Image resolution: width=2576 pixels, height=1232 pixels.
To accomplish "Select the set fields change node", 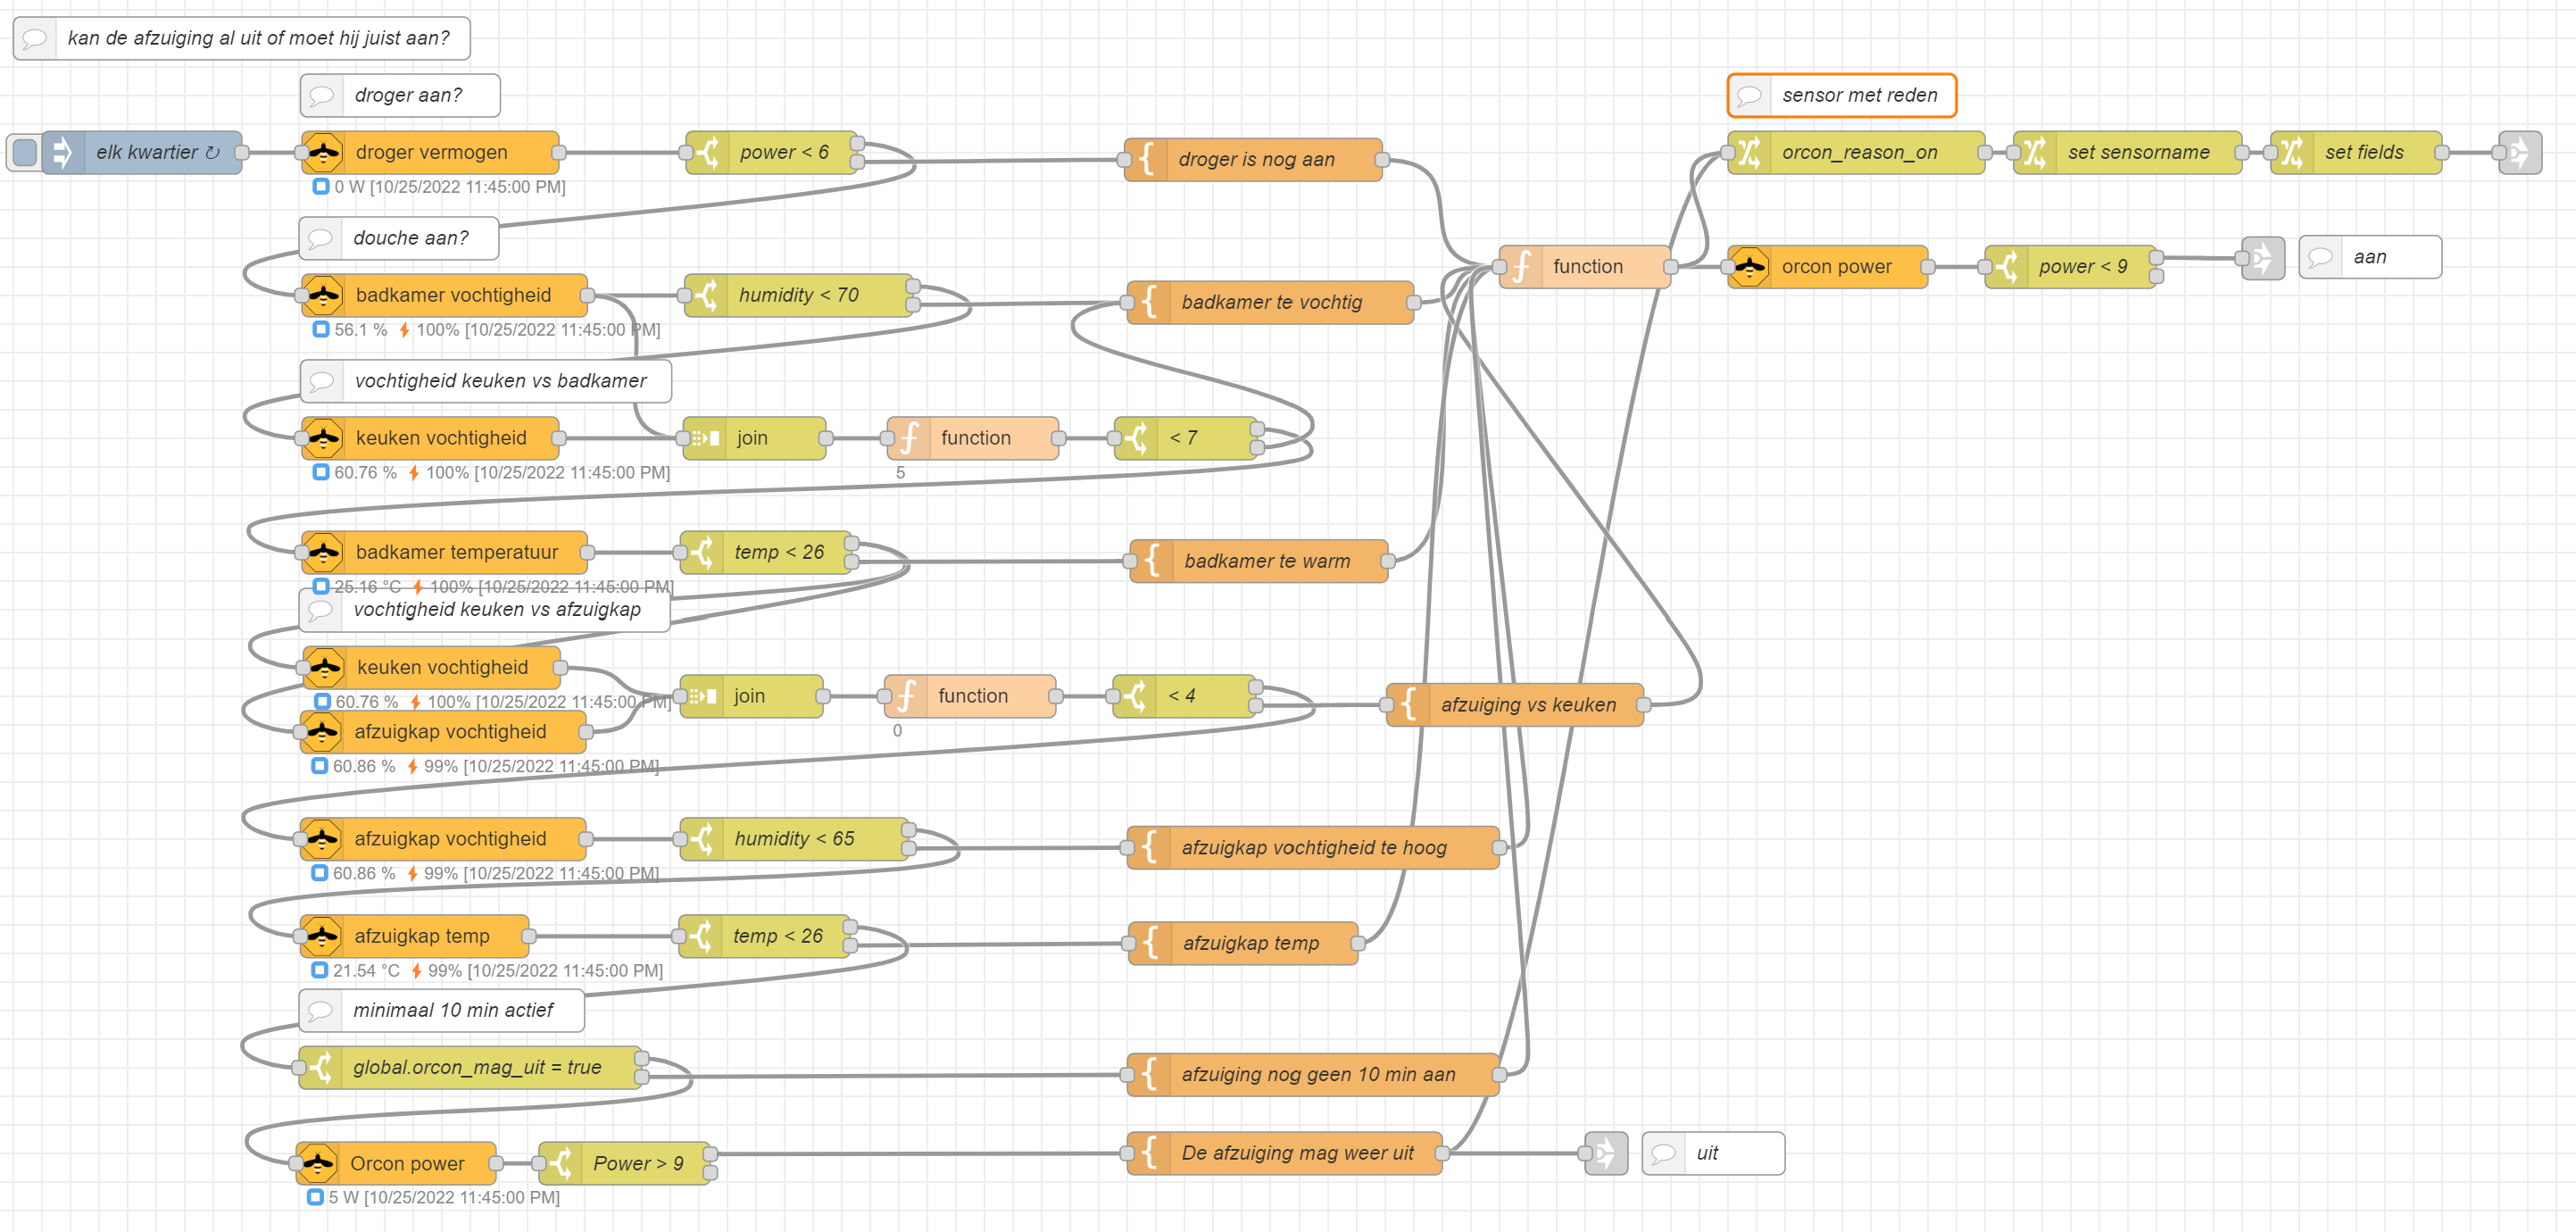I will 2356,152.
